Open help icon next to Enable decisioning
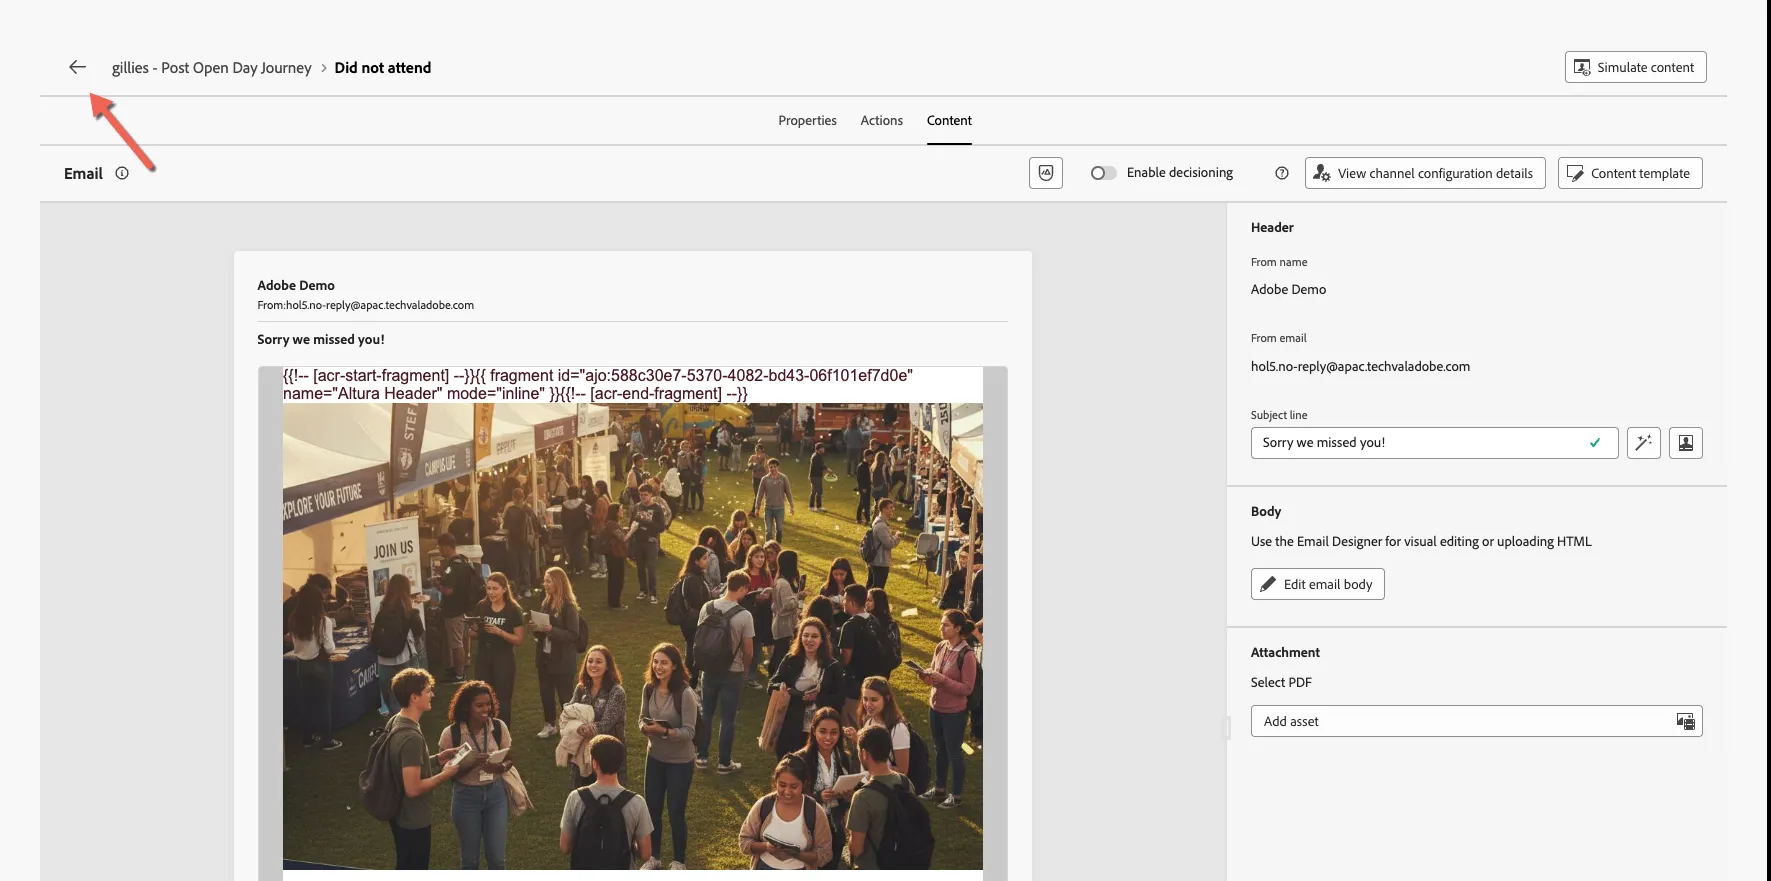This screenshot has height=881, width=1771. pos(1282,173)
